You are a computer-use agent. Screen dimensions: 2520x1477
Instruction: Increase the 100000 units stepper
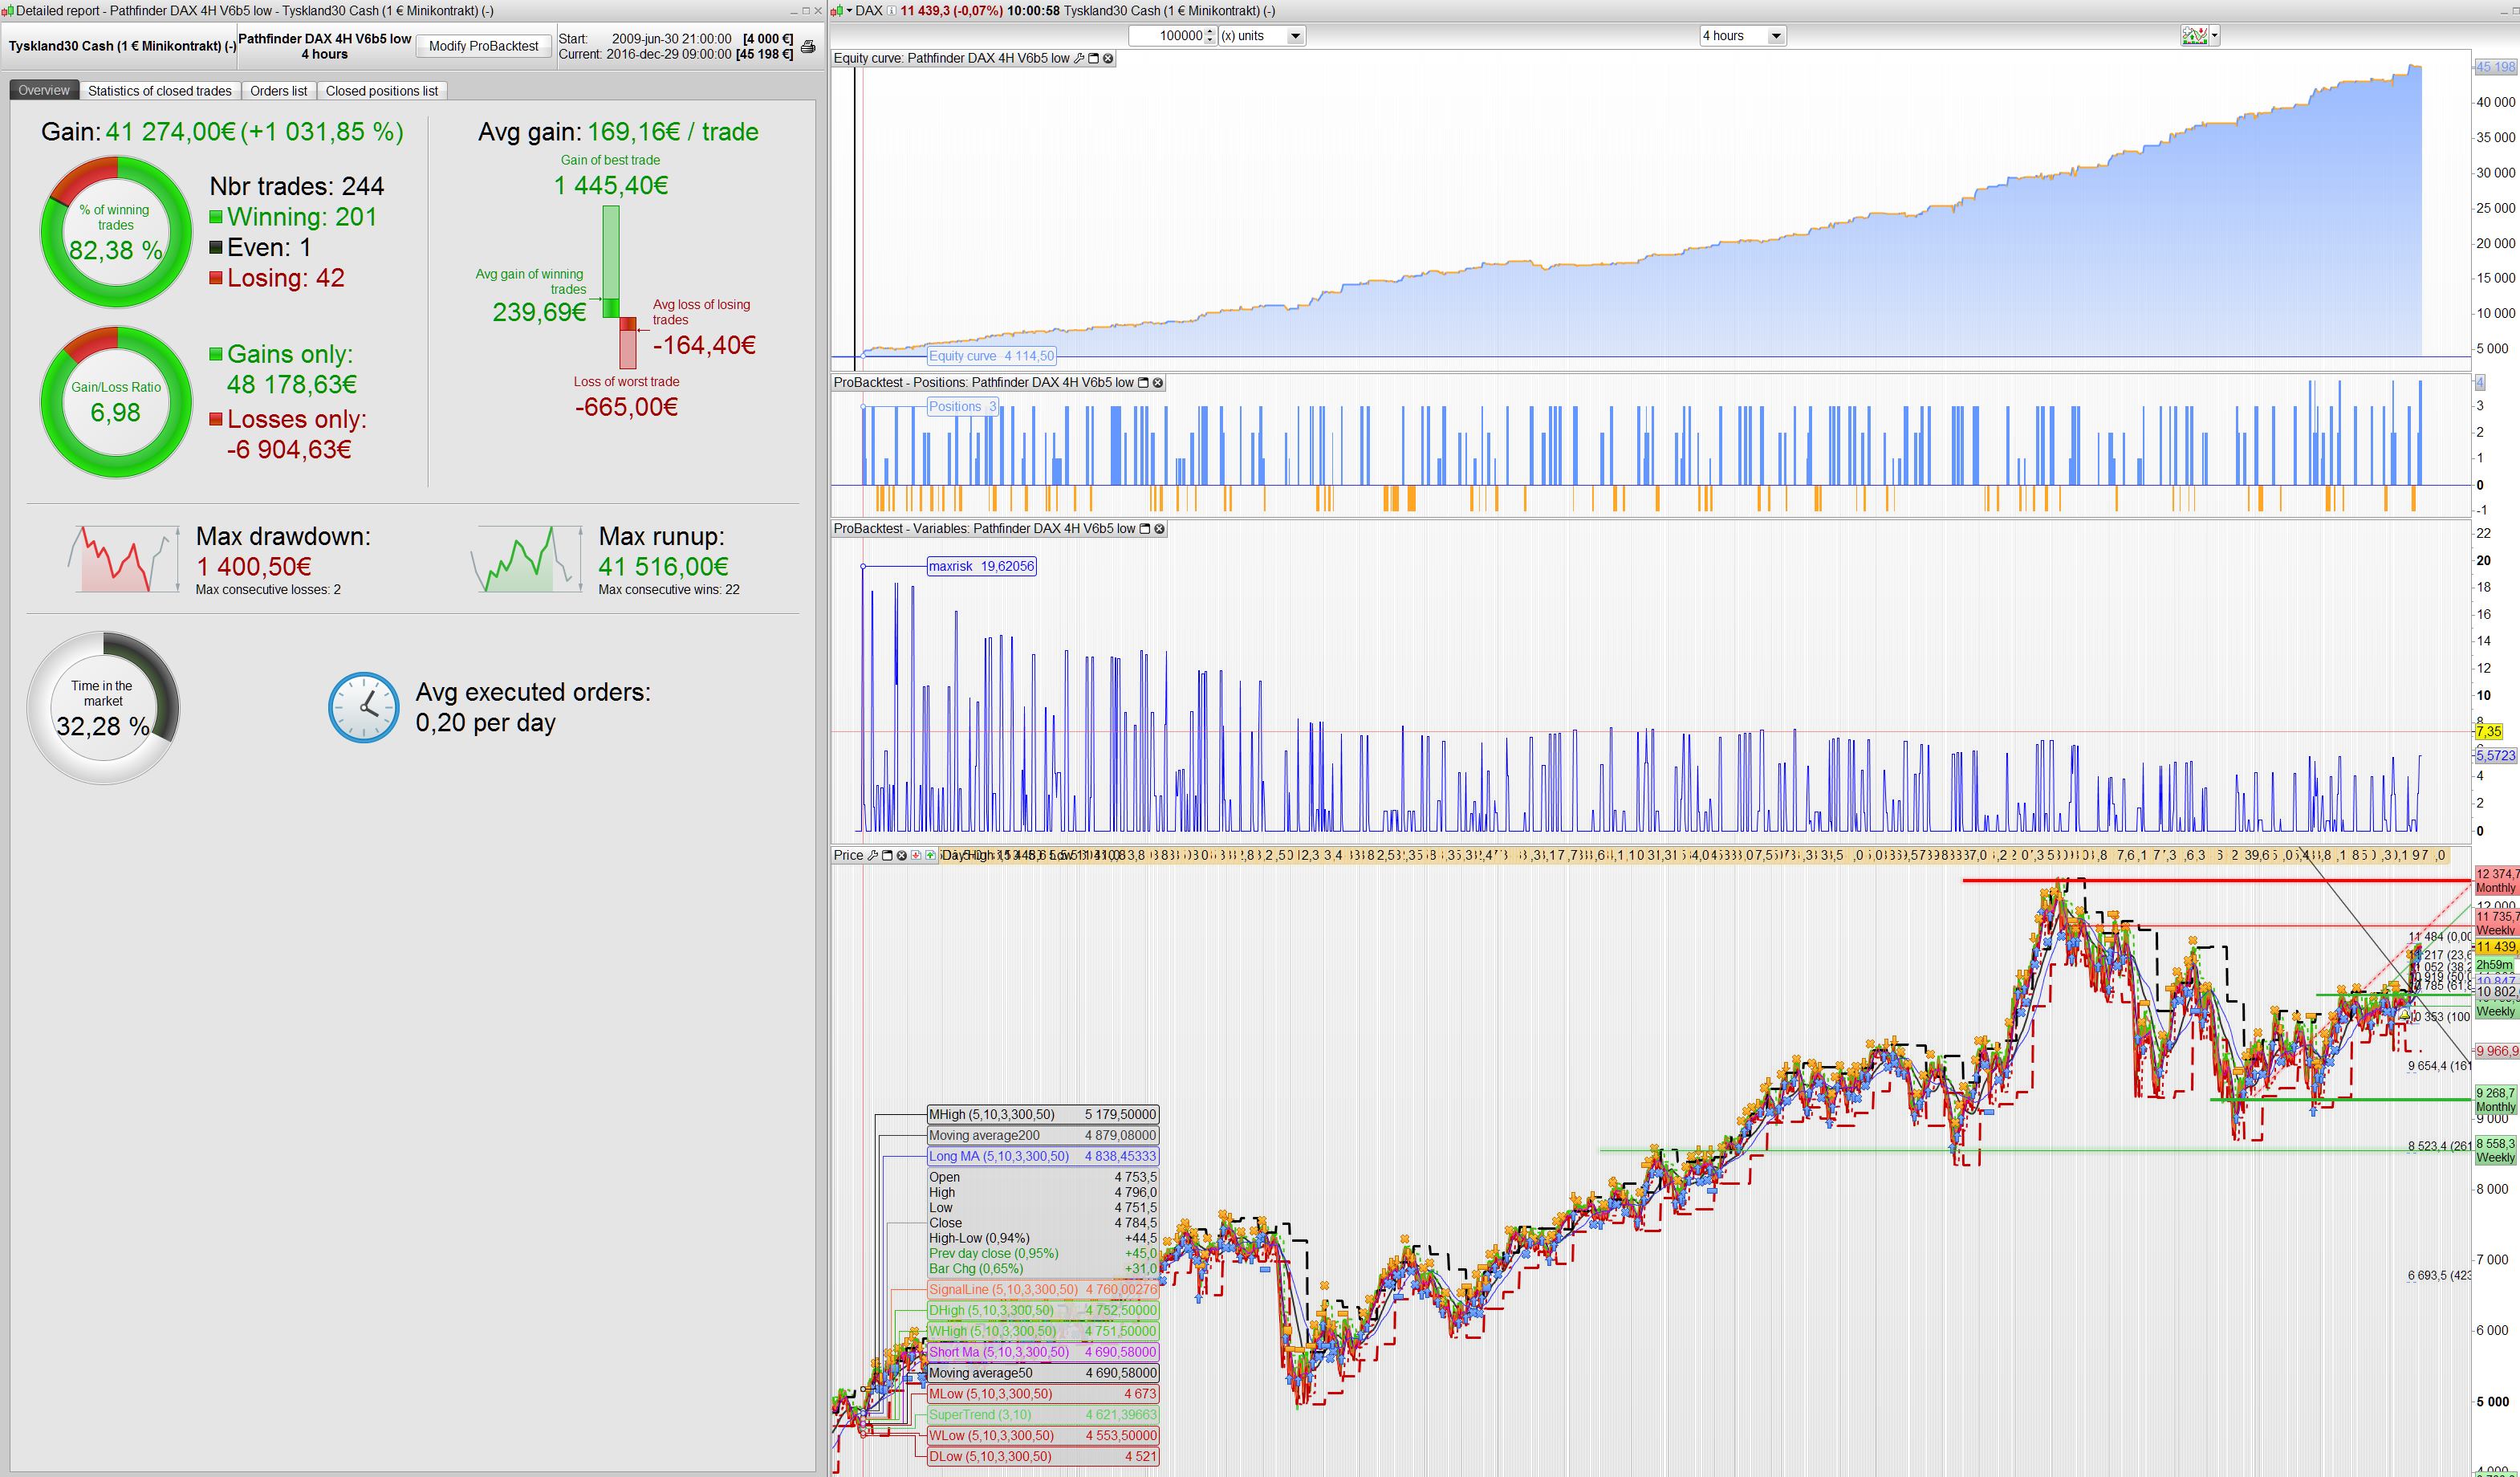(1210, 32)
